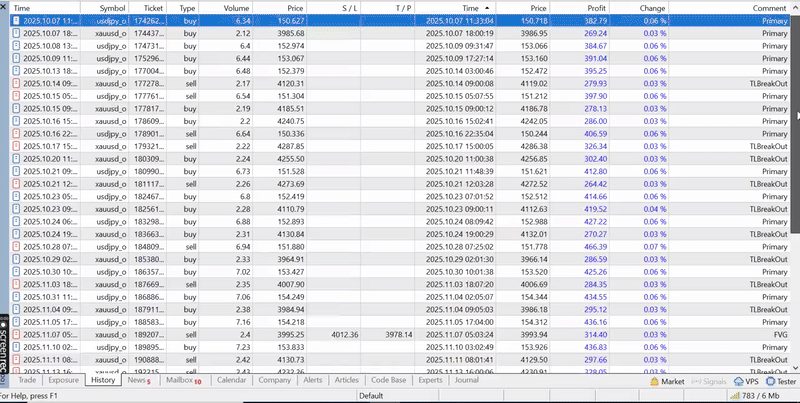
Task: Click the buy icon of ticket 175296 row
Action: [16, 58]
